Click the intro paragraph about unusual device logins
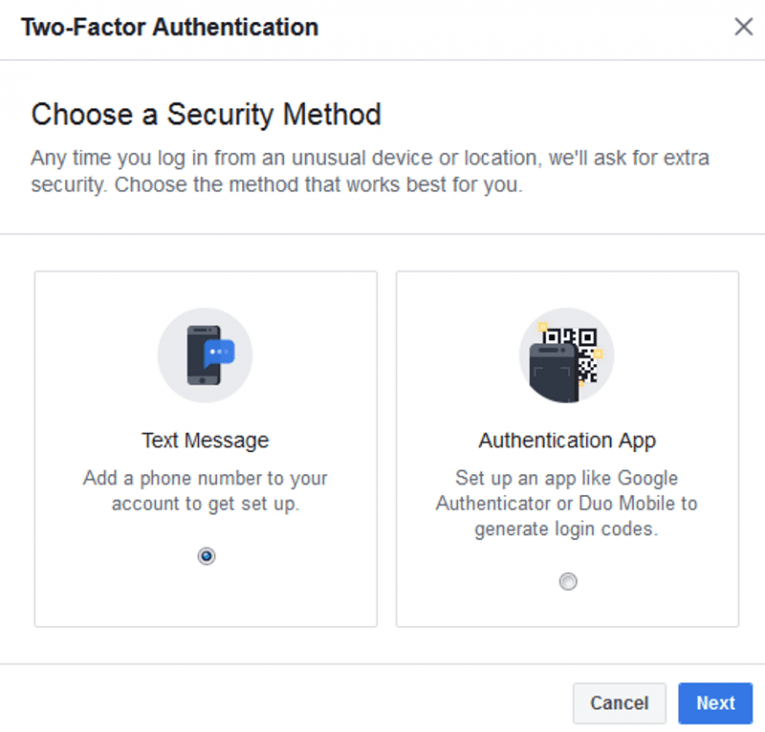765x732 pixels. (370, 172)
